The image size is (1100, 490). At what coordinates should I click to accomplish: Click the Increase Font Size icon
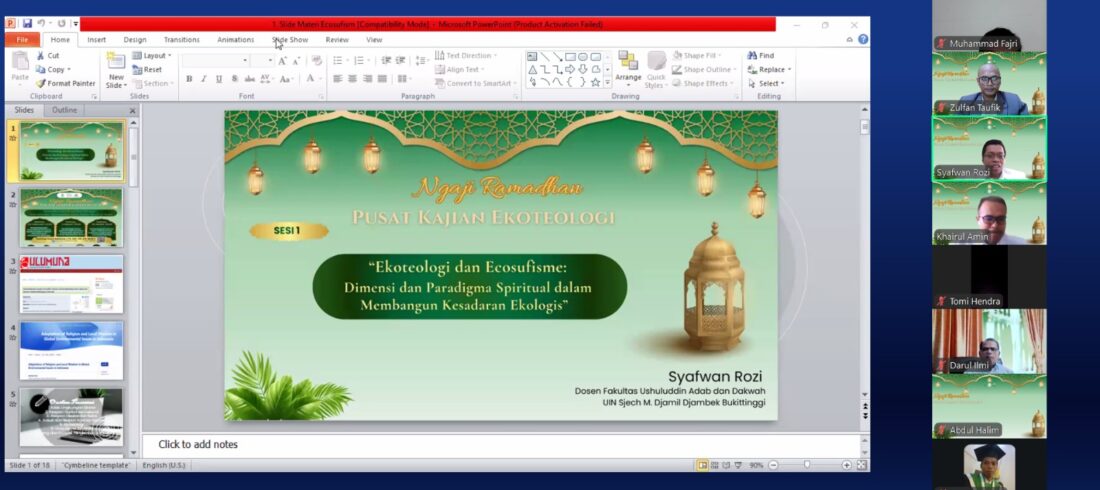coord(283,61)
